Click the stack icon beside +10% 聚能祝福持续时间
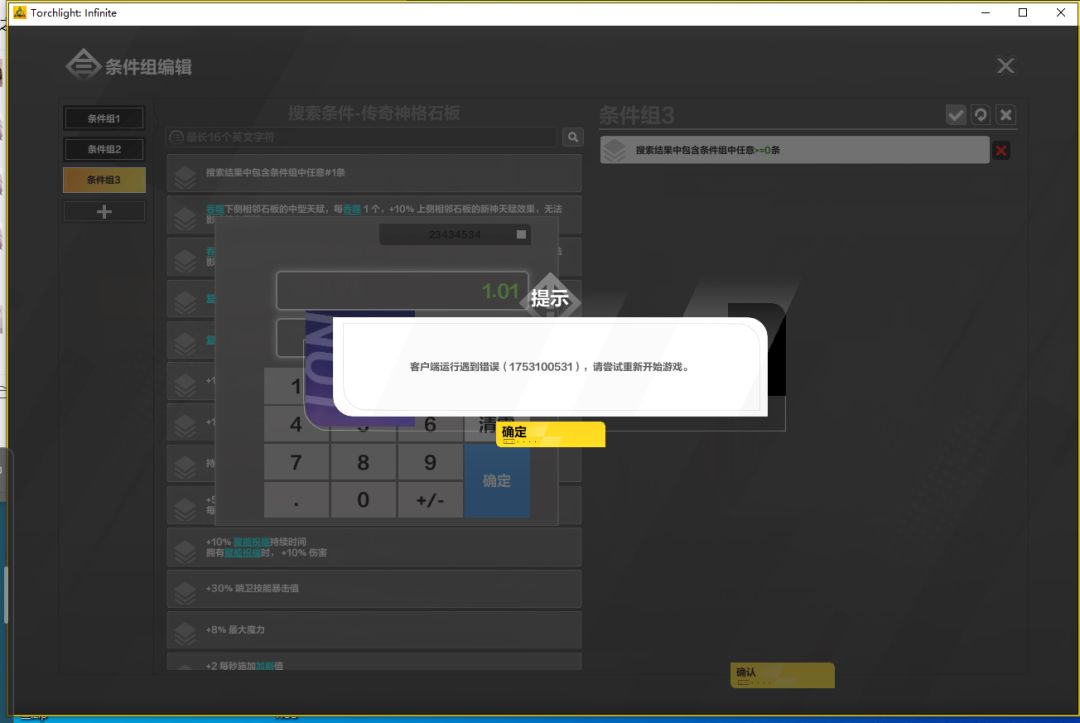 coord(185,552)
